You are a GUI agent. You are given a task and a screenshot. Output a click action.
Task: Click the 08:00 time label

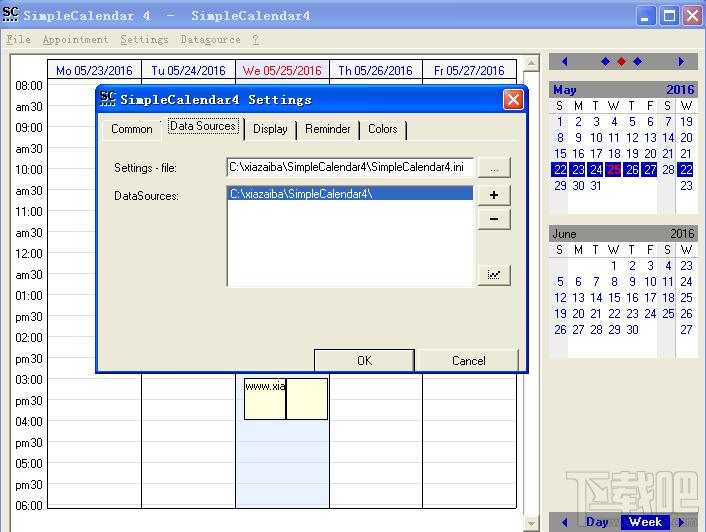(x=29, y=86)
